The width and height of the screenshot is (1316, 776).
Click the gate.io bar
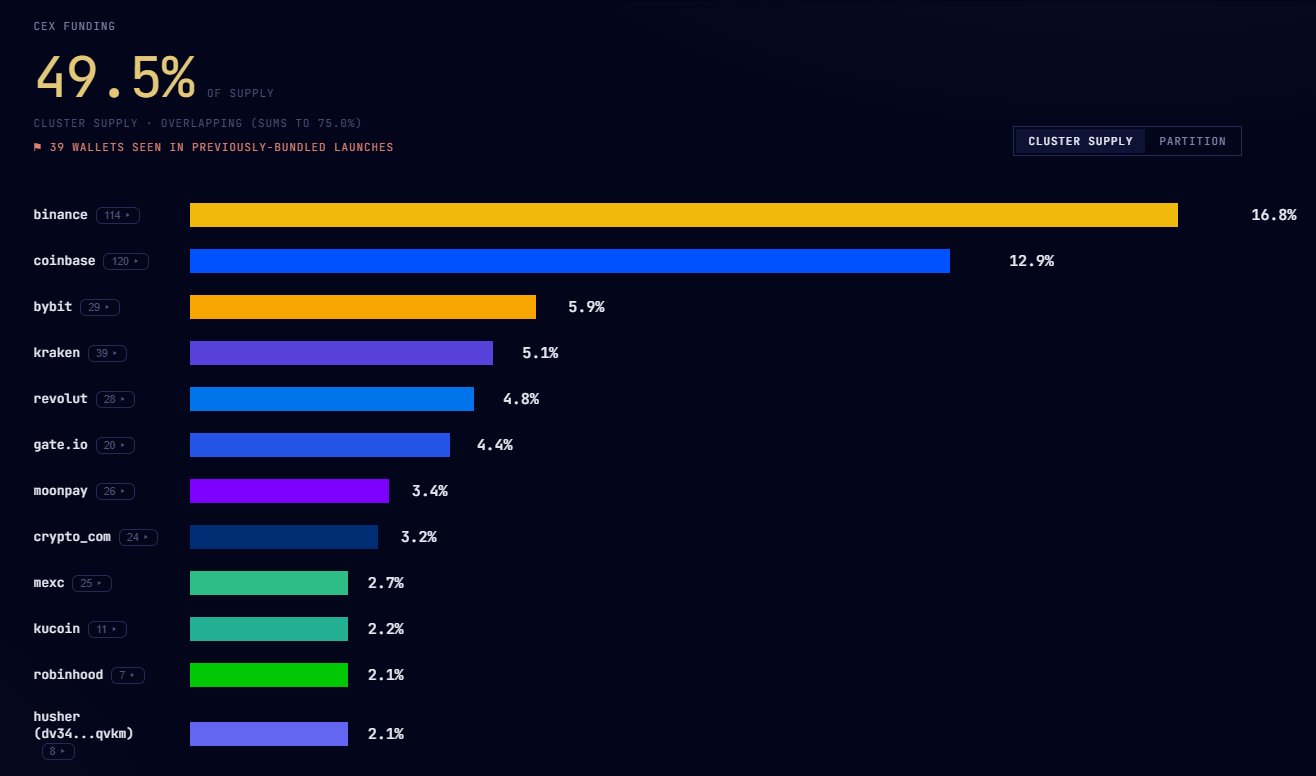(320, 445)
